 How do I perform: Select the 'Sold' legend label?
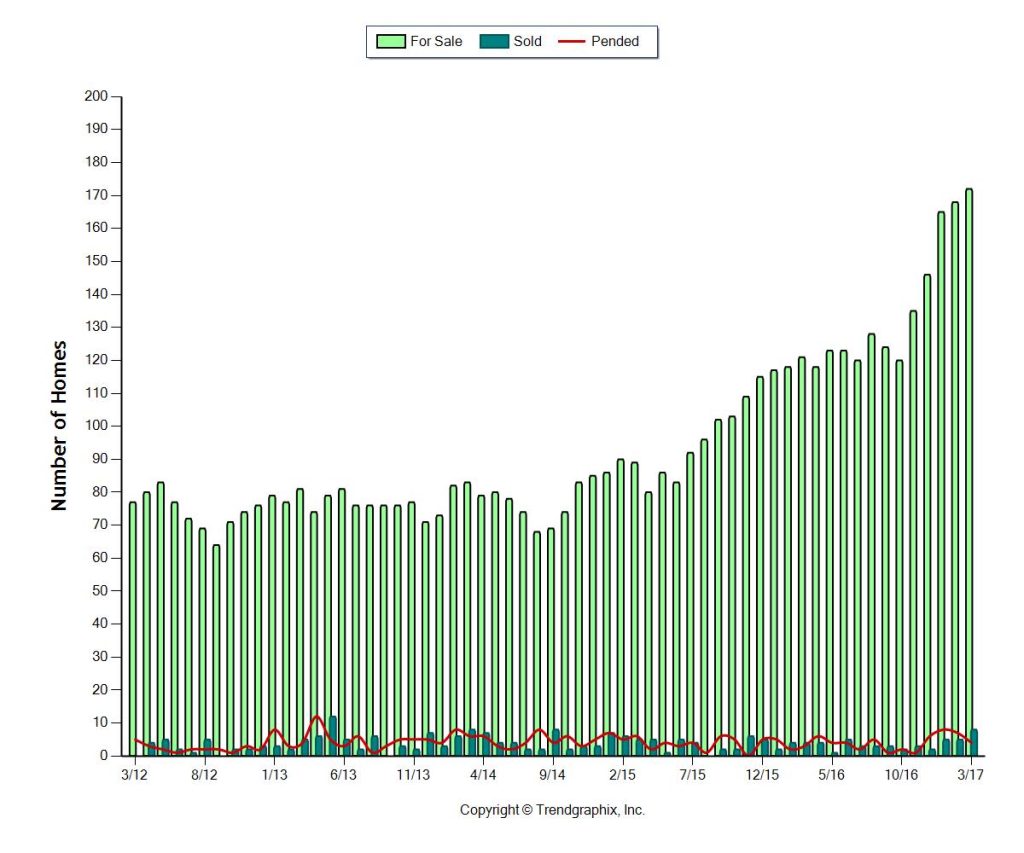[x=528, y=41]
